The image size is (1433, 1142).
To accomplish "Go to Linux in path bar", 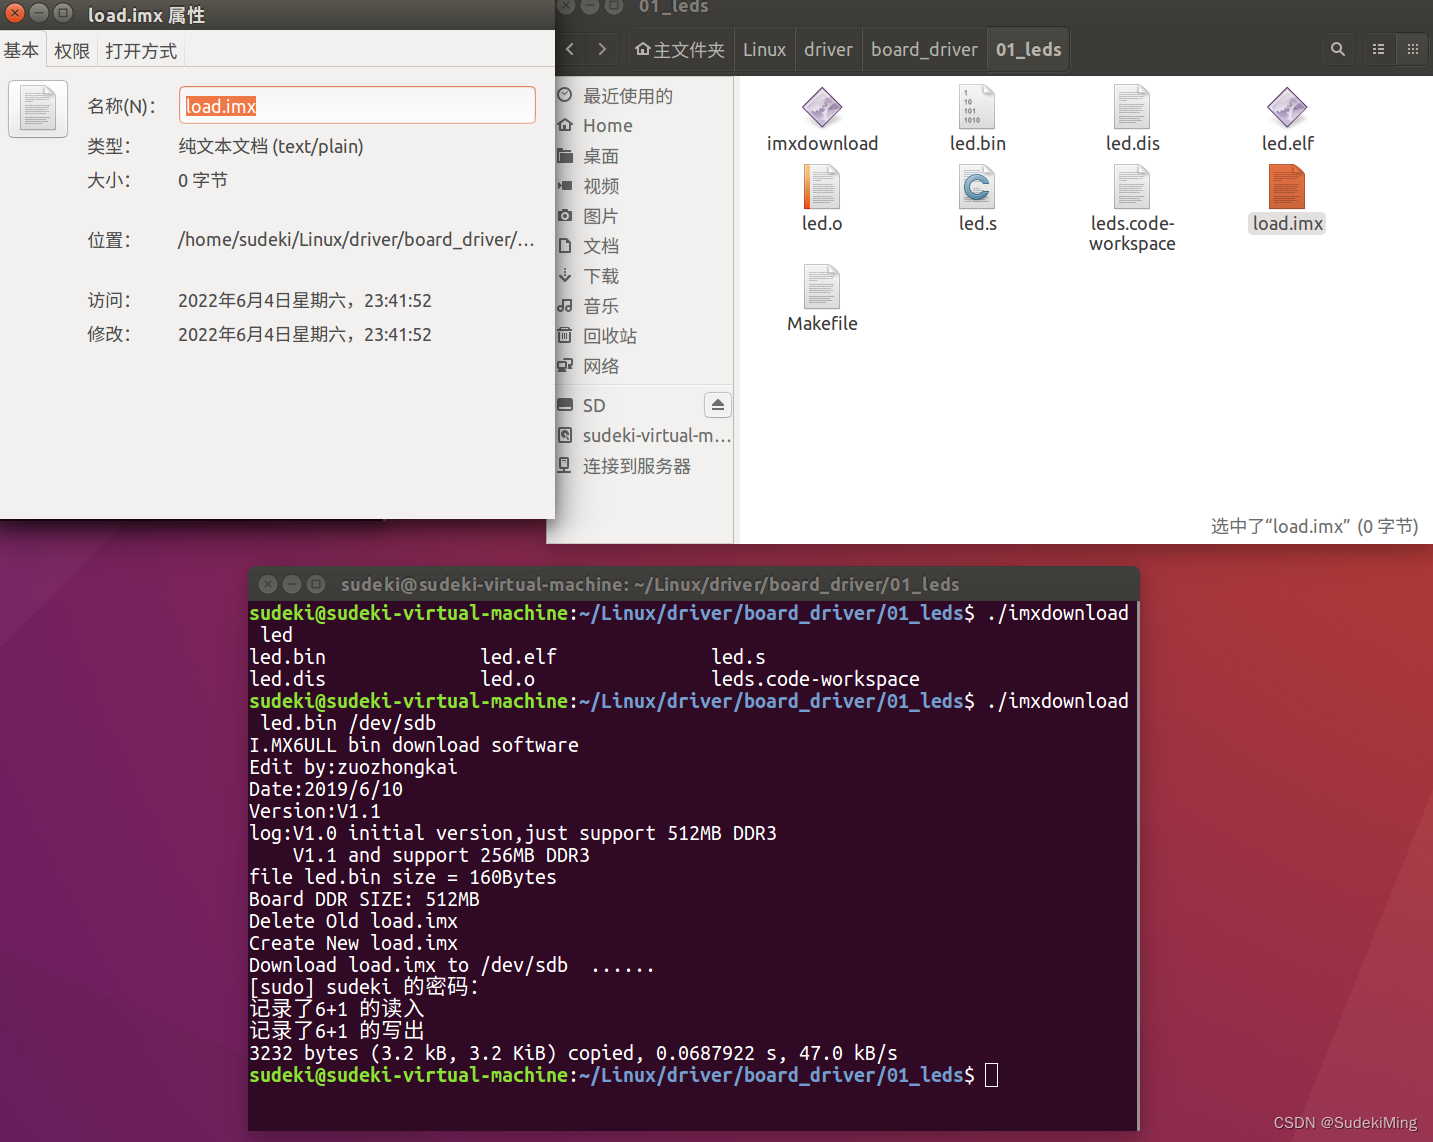I will point(764,49).
